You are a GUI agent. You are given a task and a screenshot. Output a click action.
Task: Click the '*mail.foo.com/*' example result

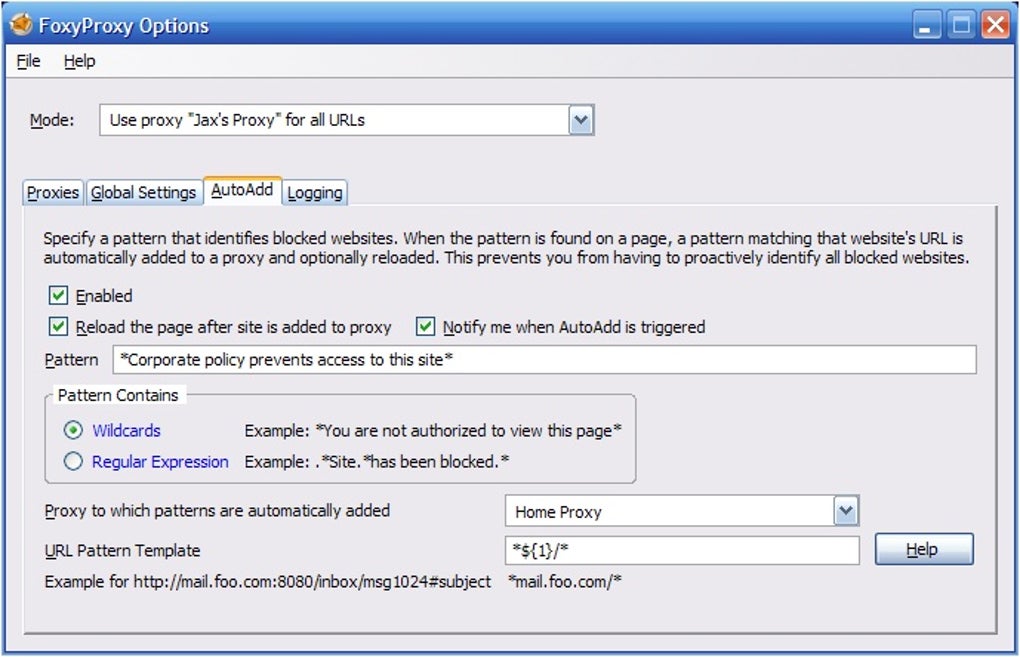565,582
